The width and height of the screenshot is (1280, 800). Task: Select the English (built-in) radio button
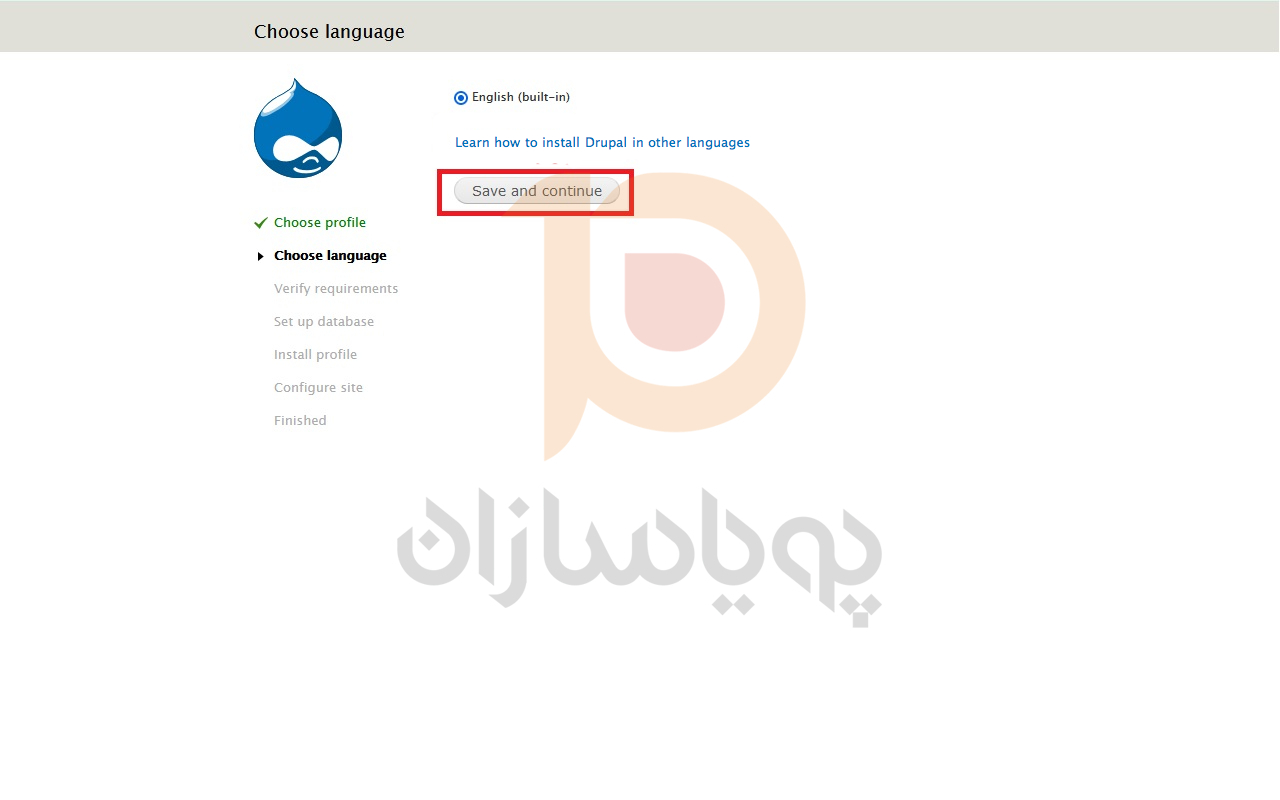(461, 98)
